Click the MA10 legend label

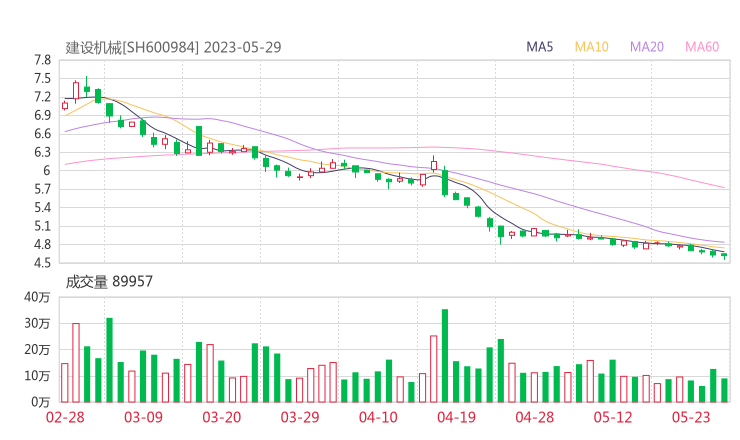pyautogui.click(x=591, y=47)
